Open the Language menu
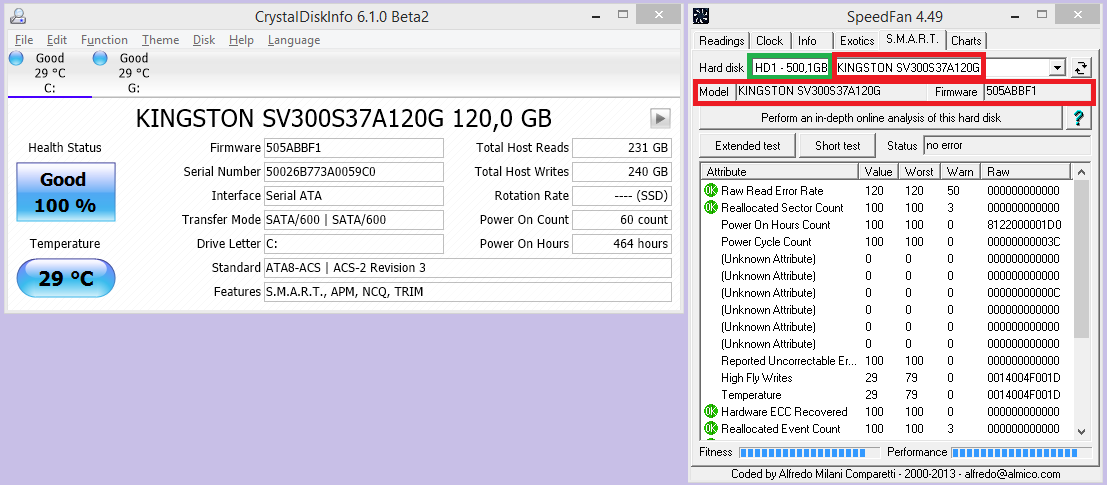The image size is (1107, 485). 294,40
